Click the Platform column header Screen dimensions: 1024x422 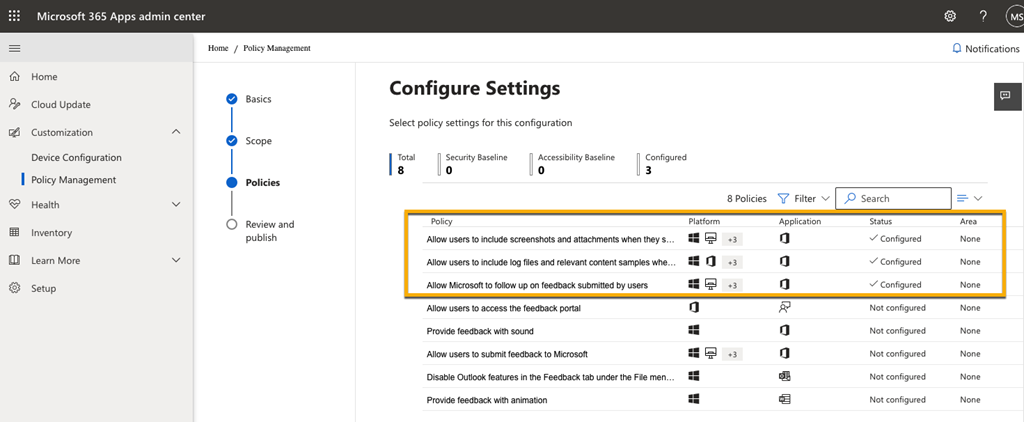704,221
